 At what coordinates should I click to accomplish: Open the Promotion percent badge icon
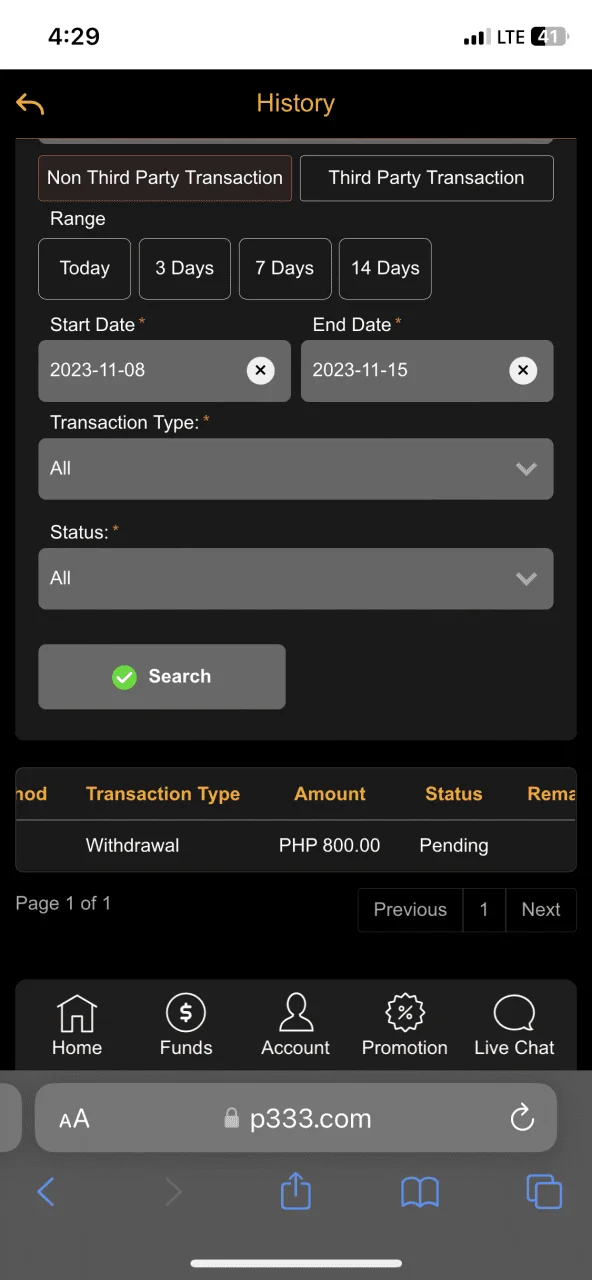pos(405,1013)
